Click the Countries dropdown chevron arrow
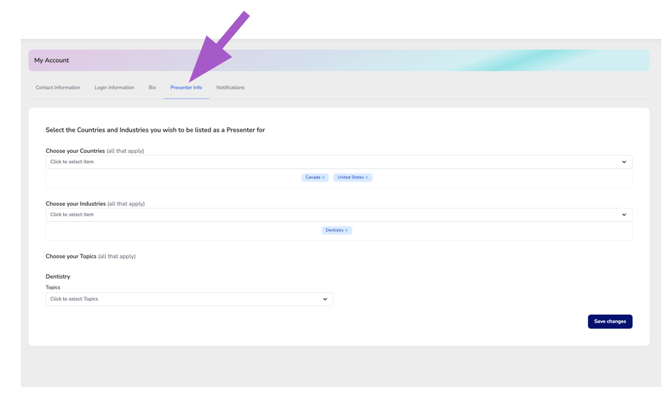670x393 pixels. (624, 162)
